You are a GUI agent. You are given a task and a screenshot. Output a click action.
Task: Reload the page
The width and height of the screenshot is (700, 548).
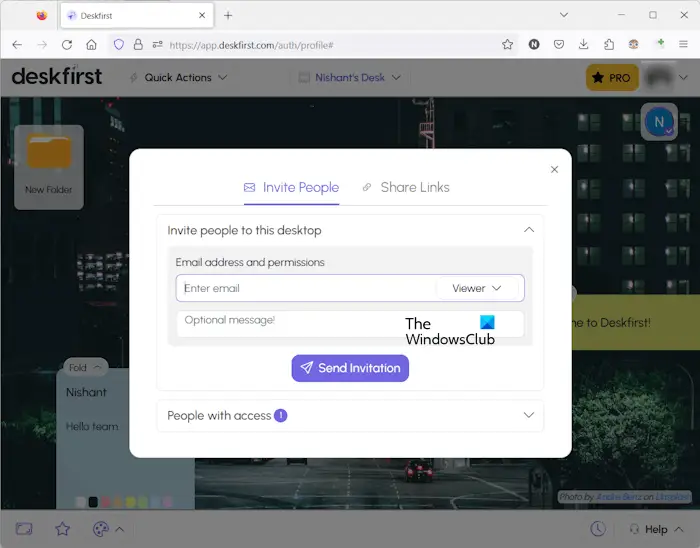67,45
